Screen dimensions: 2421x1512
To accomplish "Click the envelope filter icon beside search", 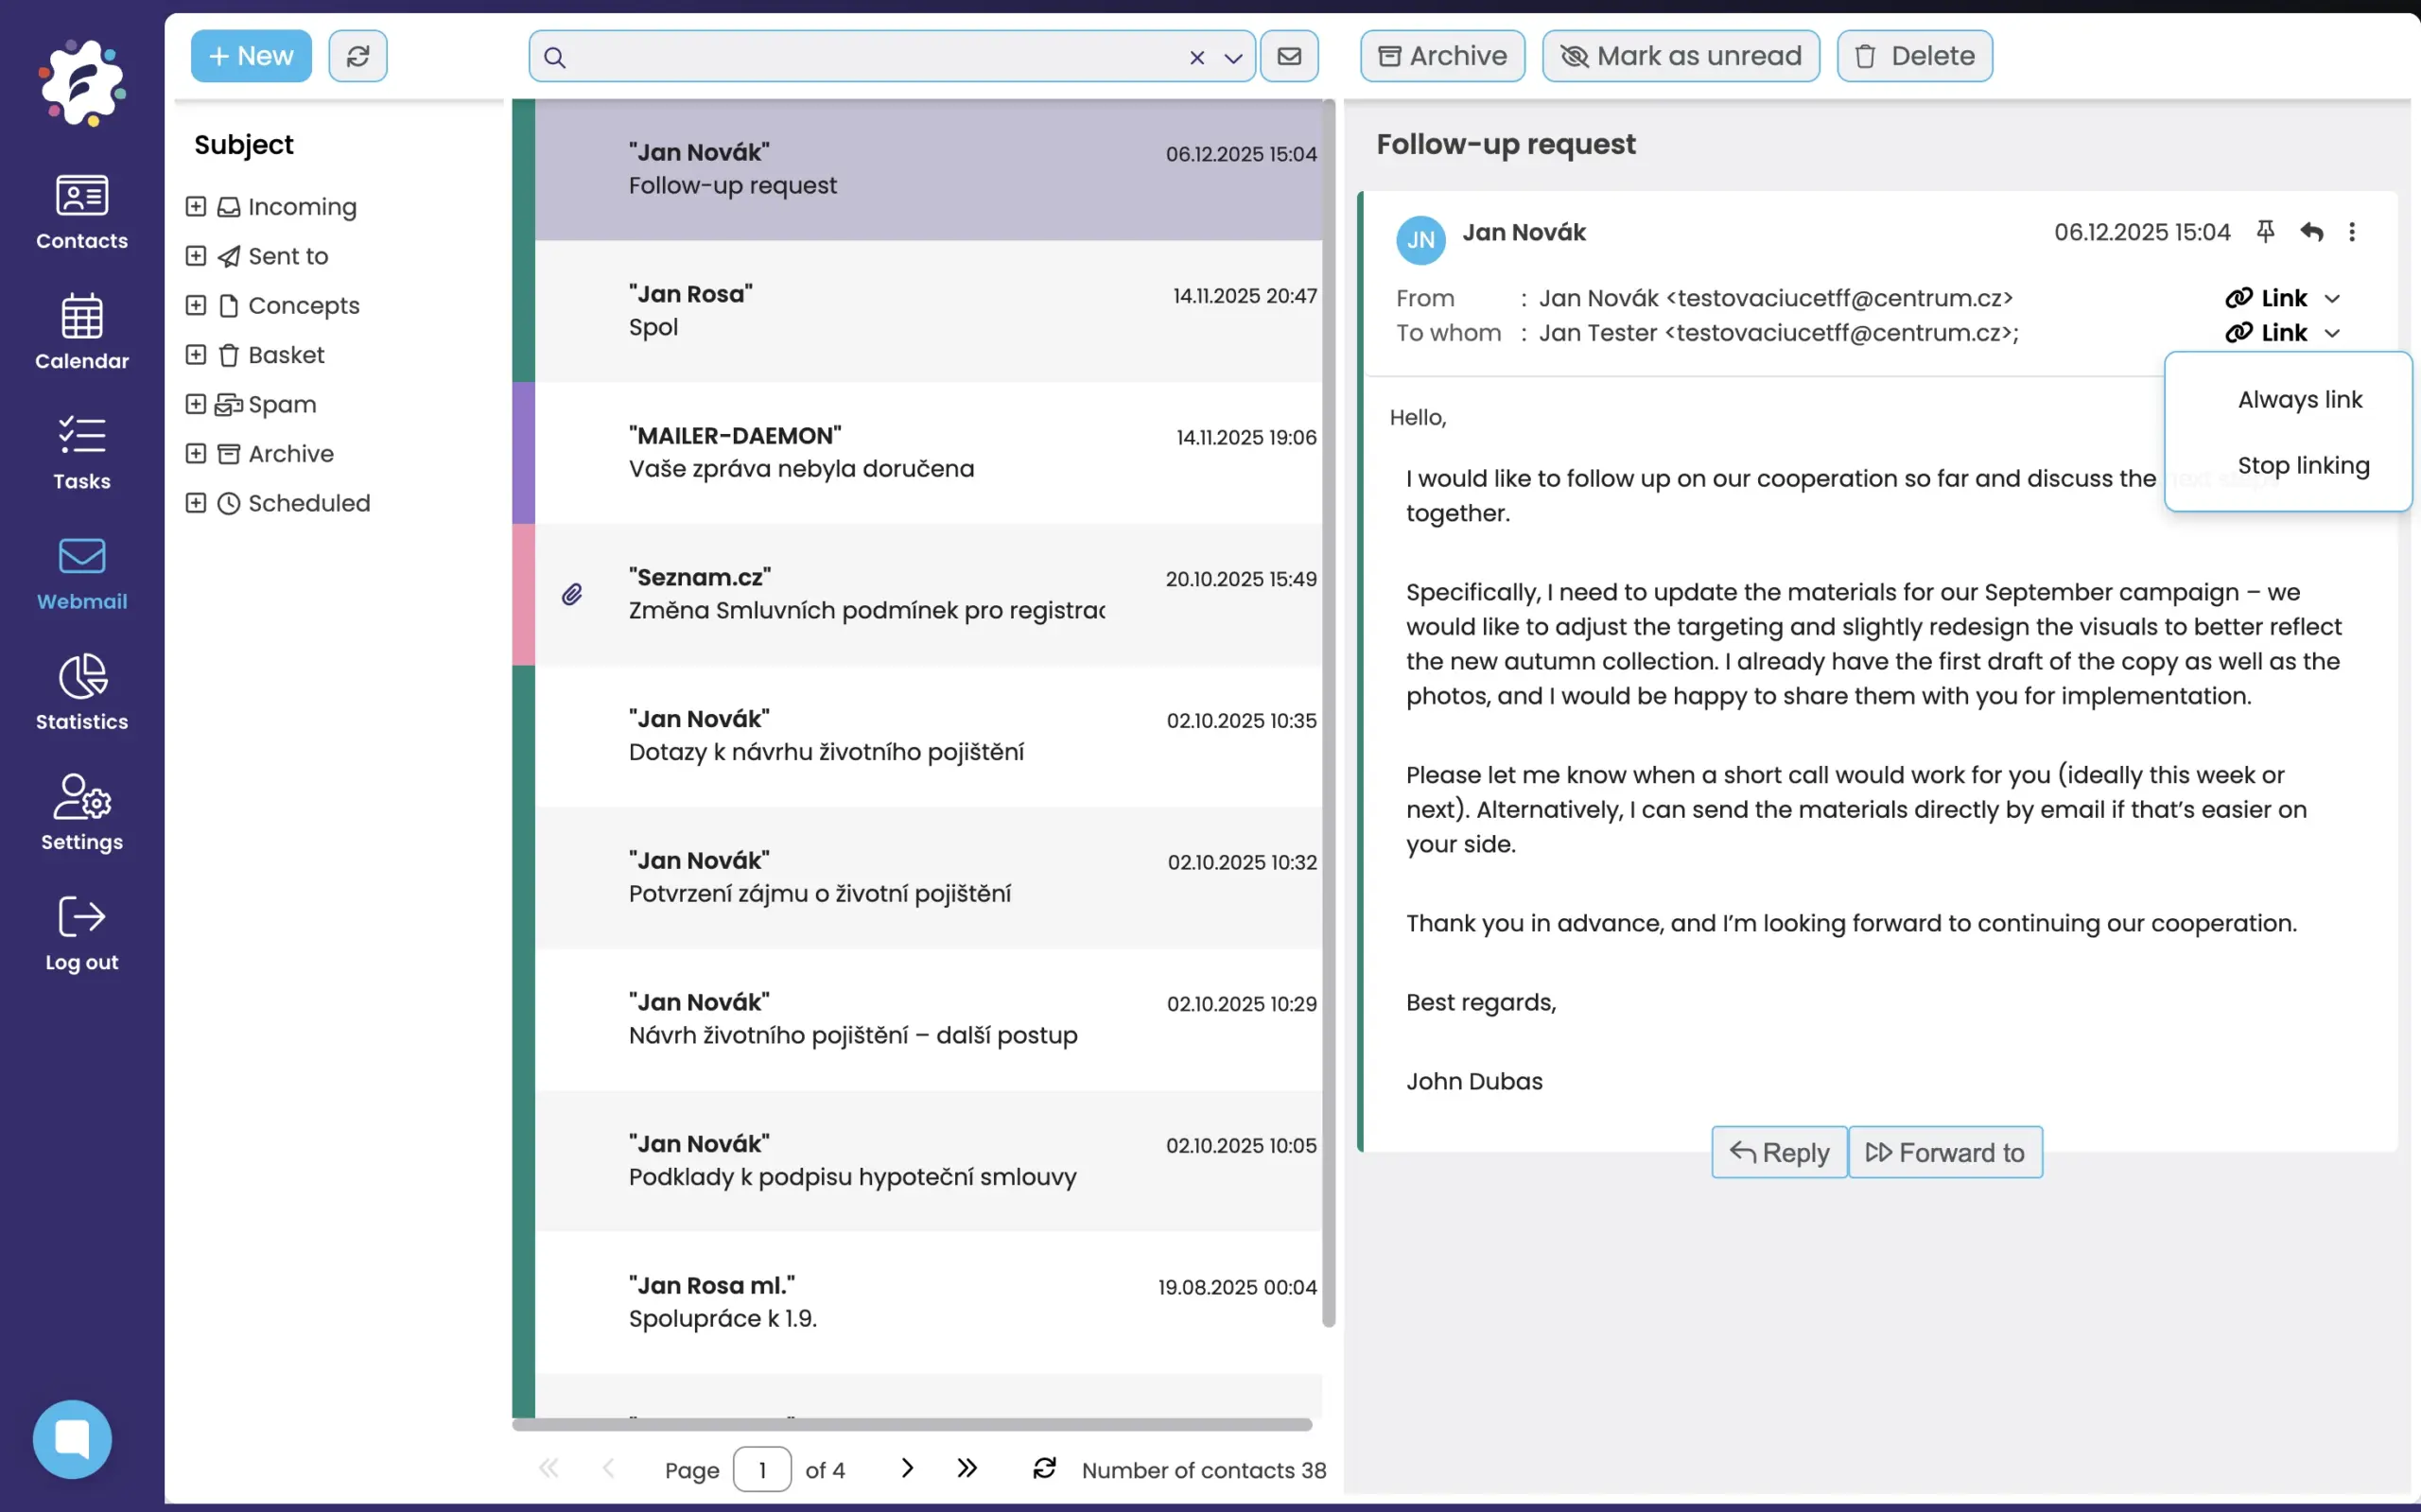I will click(x=1289, y=56).
